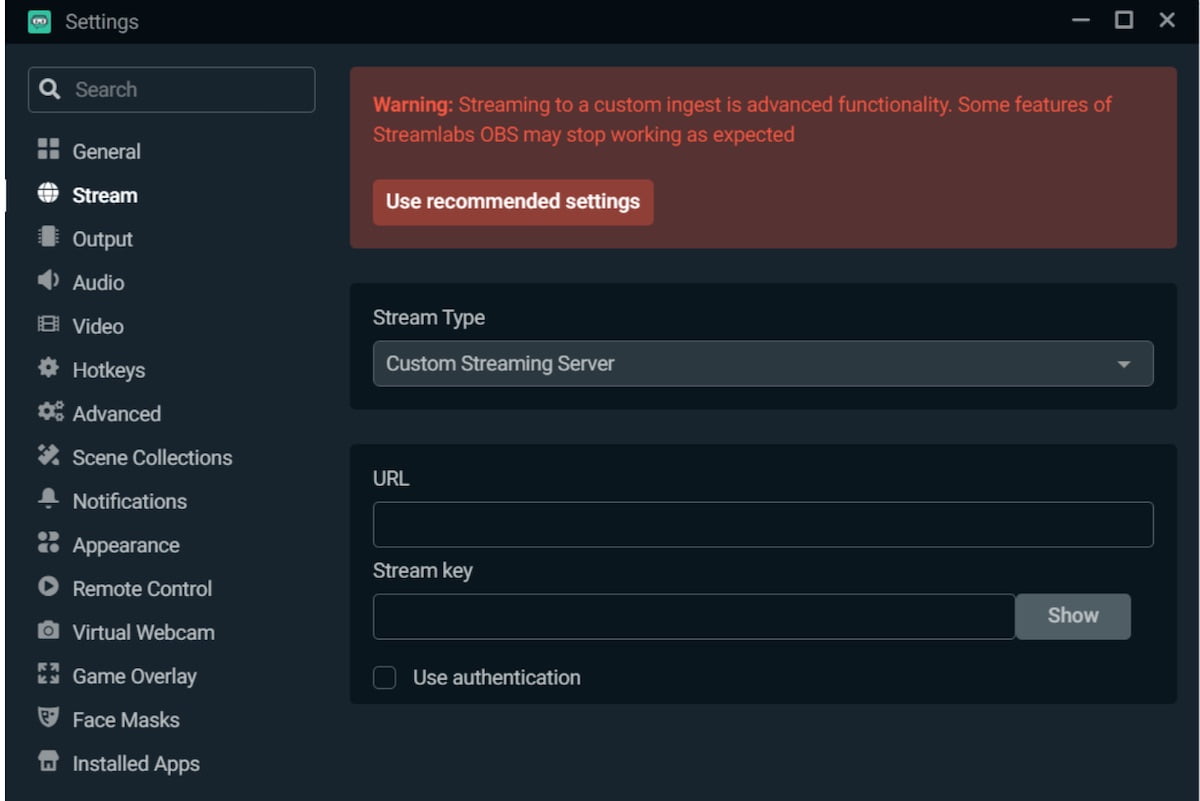Open Virtual Webcam settings
The width and height of the screenshot is (1200, 801).
tap(143, 632)
